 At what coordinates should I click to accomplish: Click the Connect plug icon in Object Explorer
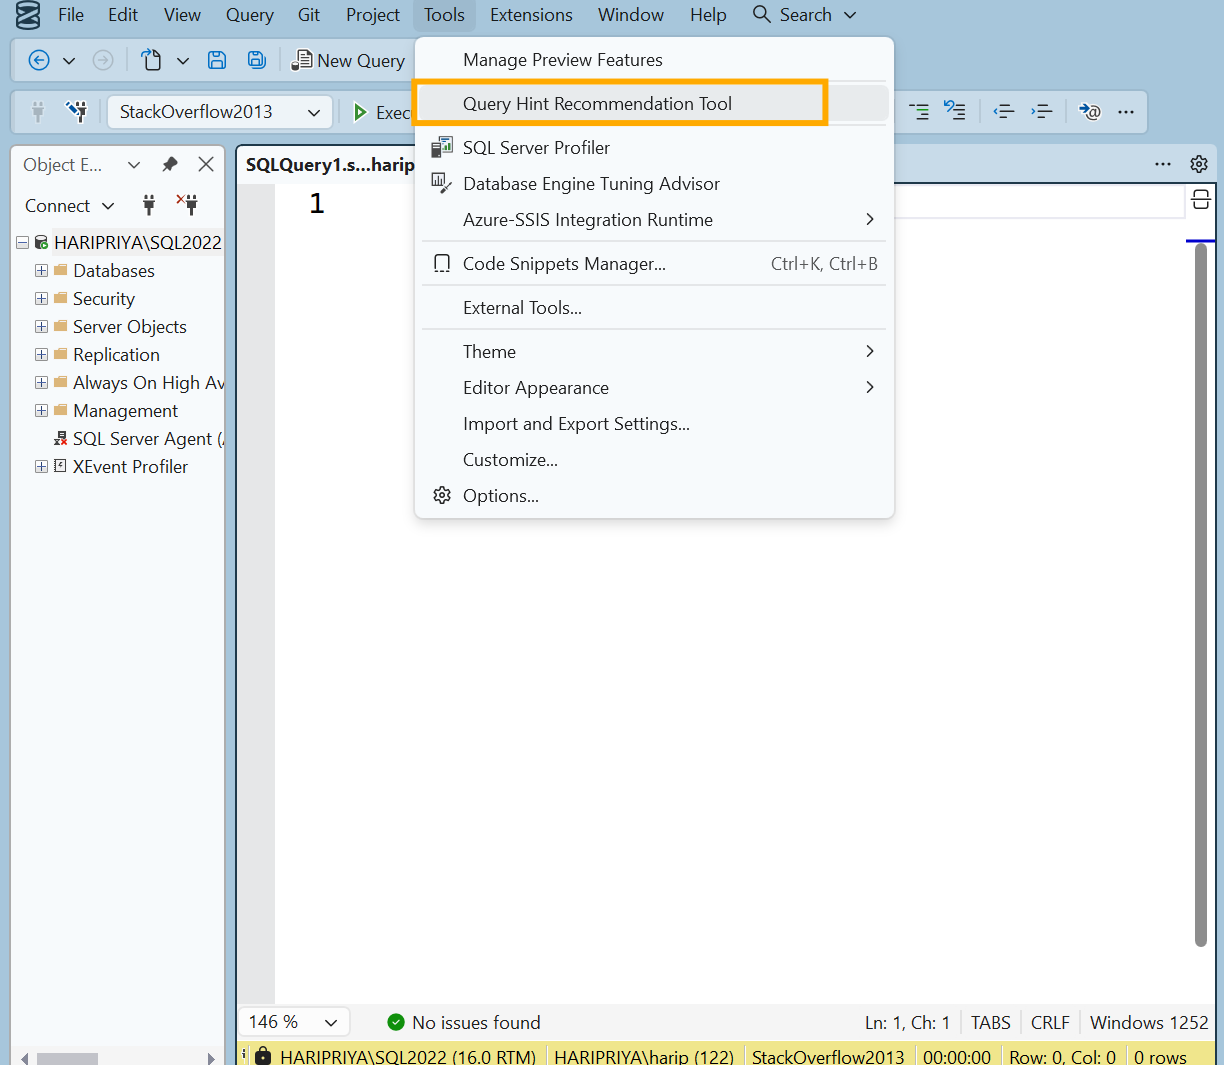coord(149,205)
